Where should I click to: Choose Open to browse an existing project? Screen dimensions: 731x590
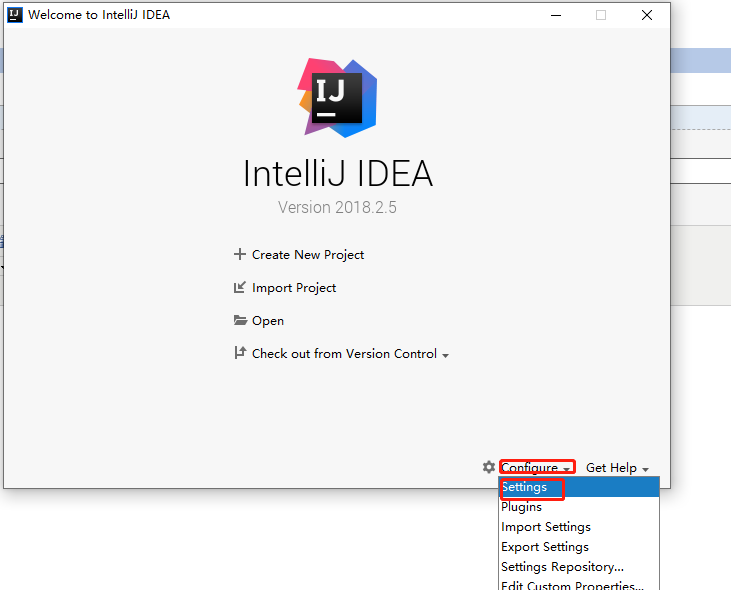268,321
